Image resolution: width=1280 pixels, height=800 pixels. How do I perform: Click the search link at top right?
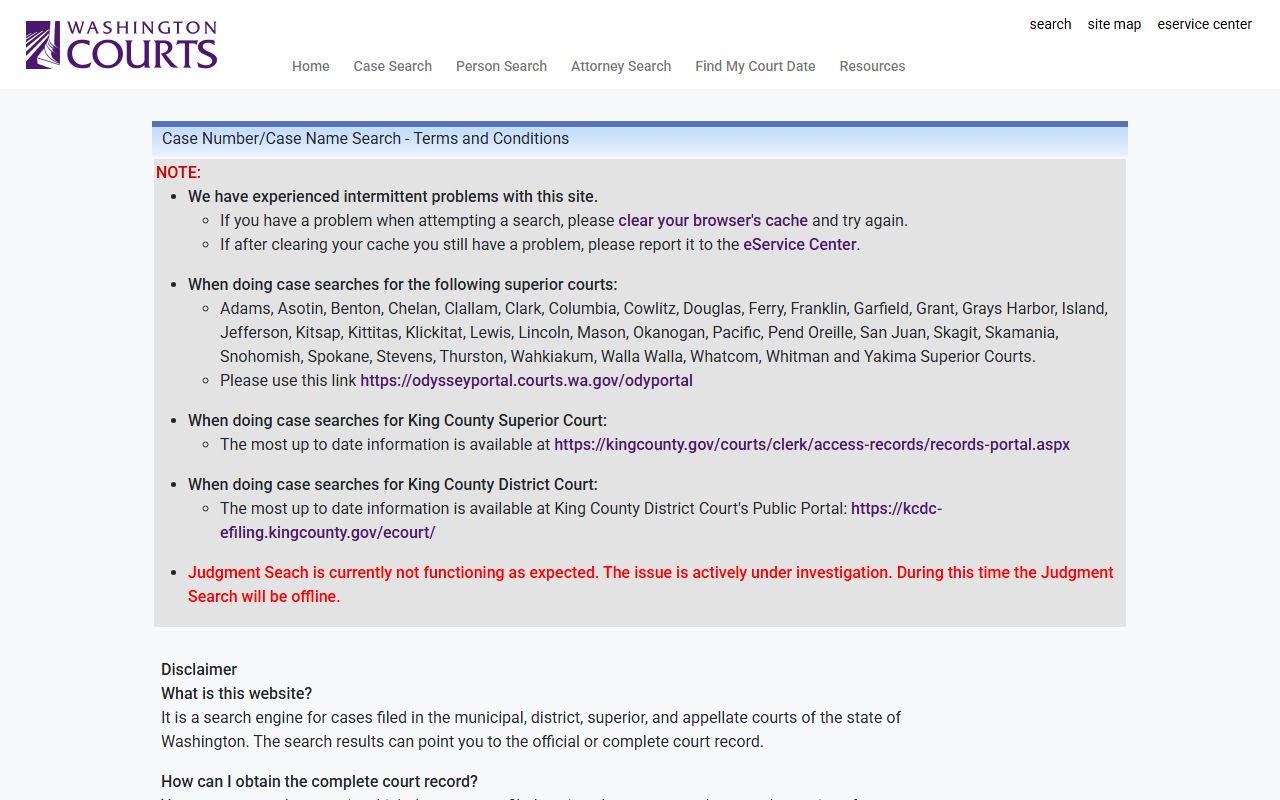coord(1050,24)
